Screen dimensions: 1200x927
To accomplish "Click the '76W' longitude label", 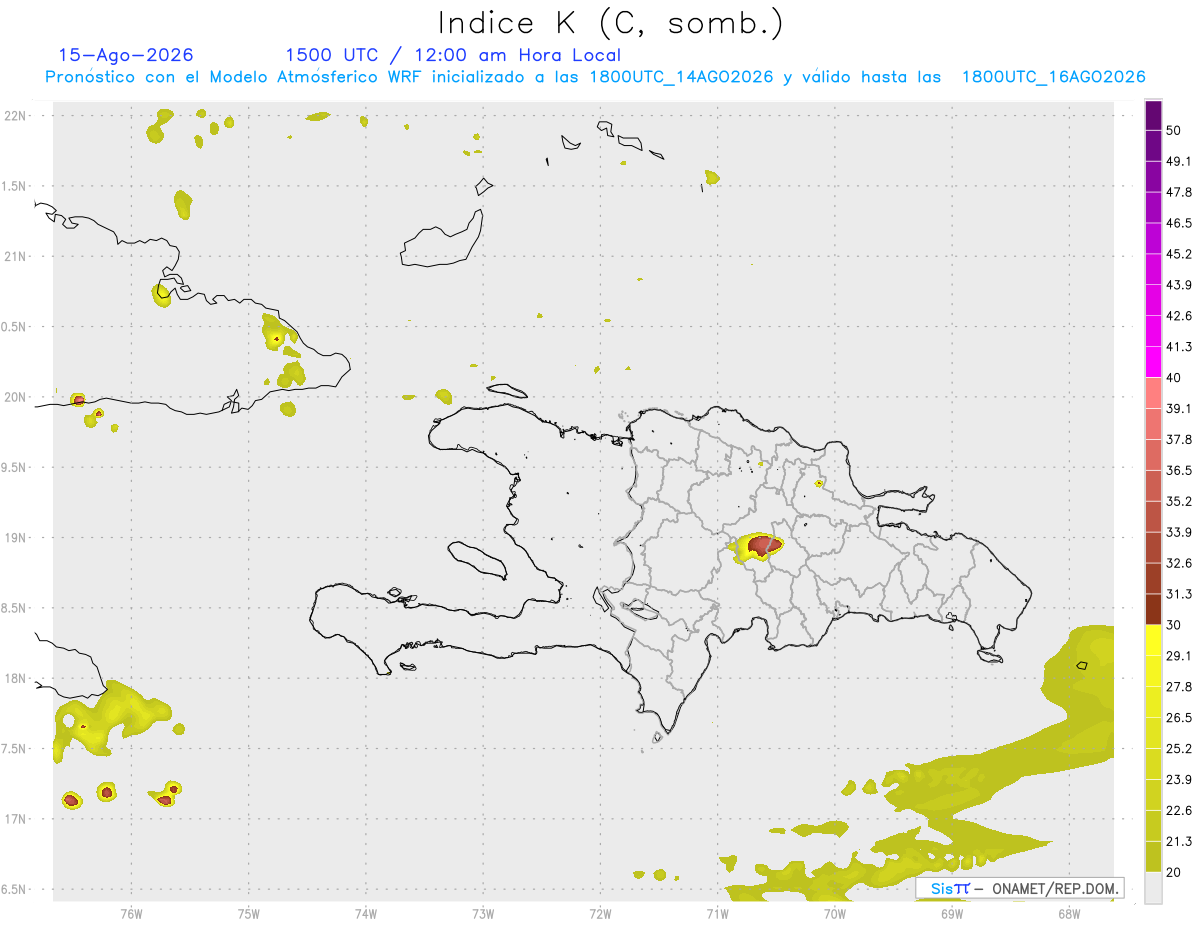I will click(x=131, y=914).
